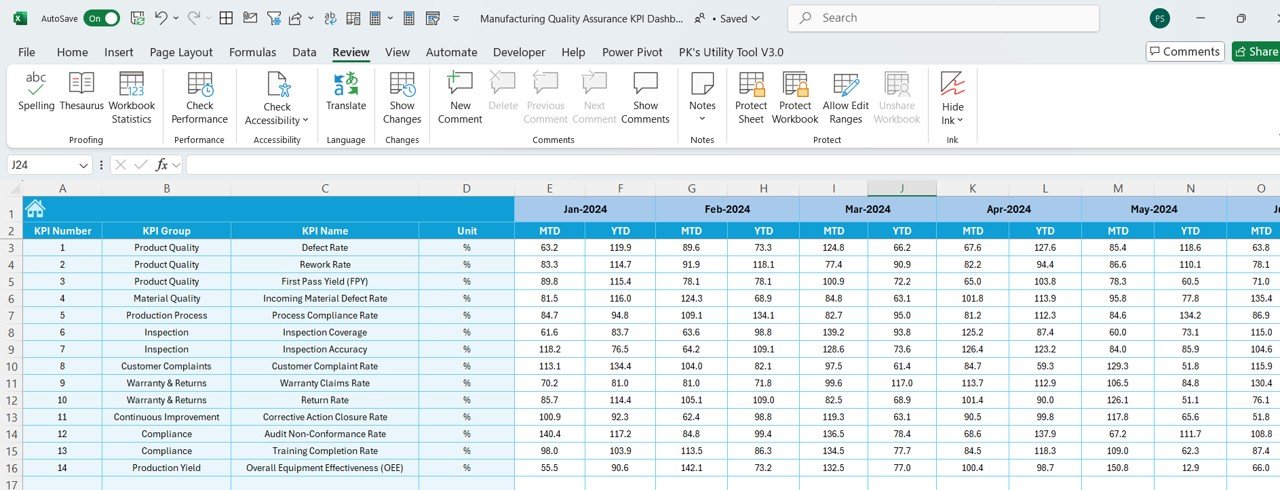1280x490 pixels.
Task: Switch to the Formulas tab
Action: pyautogui.click(x=253, y=52)
